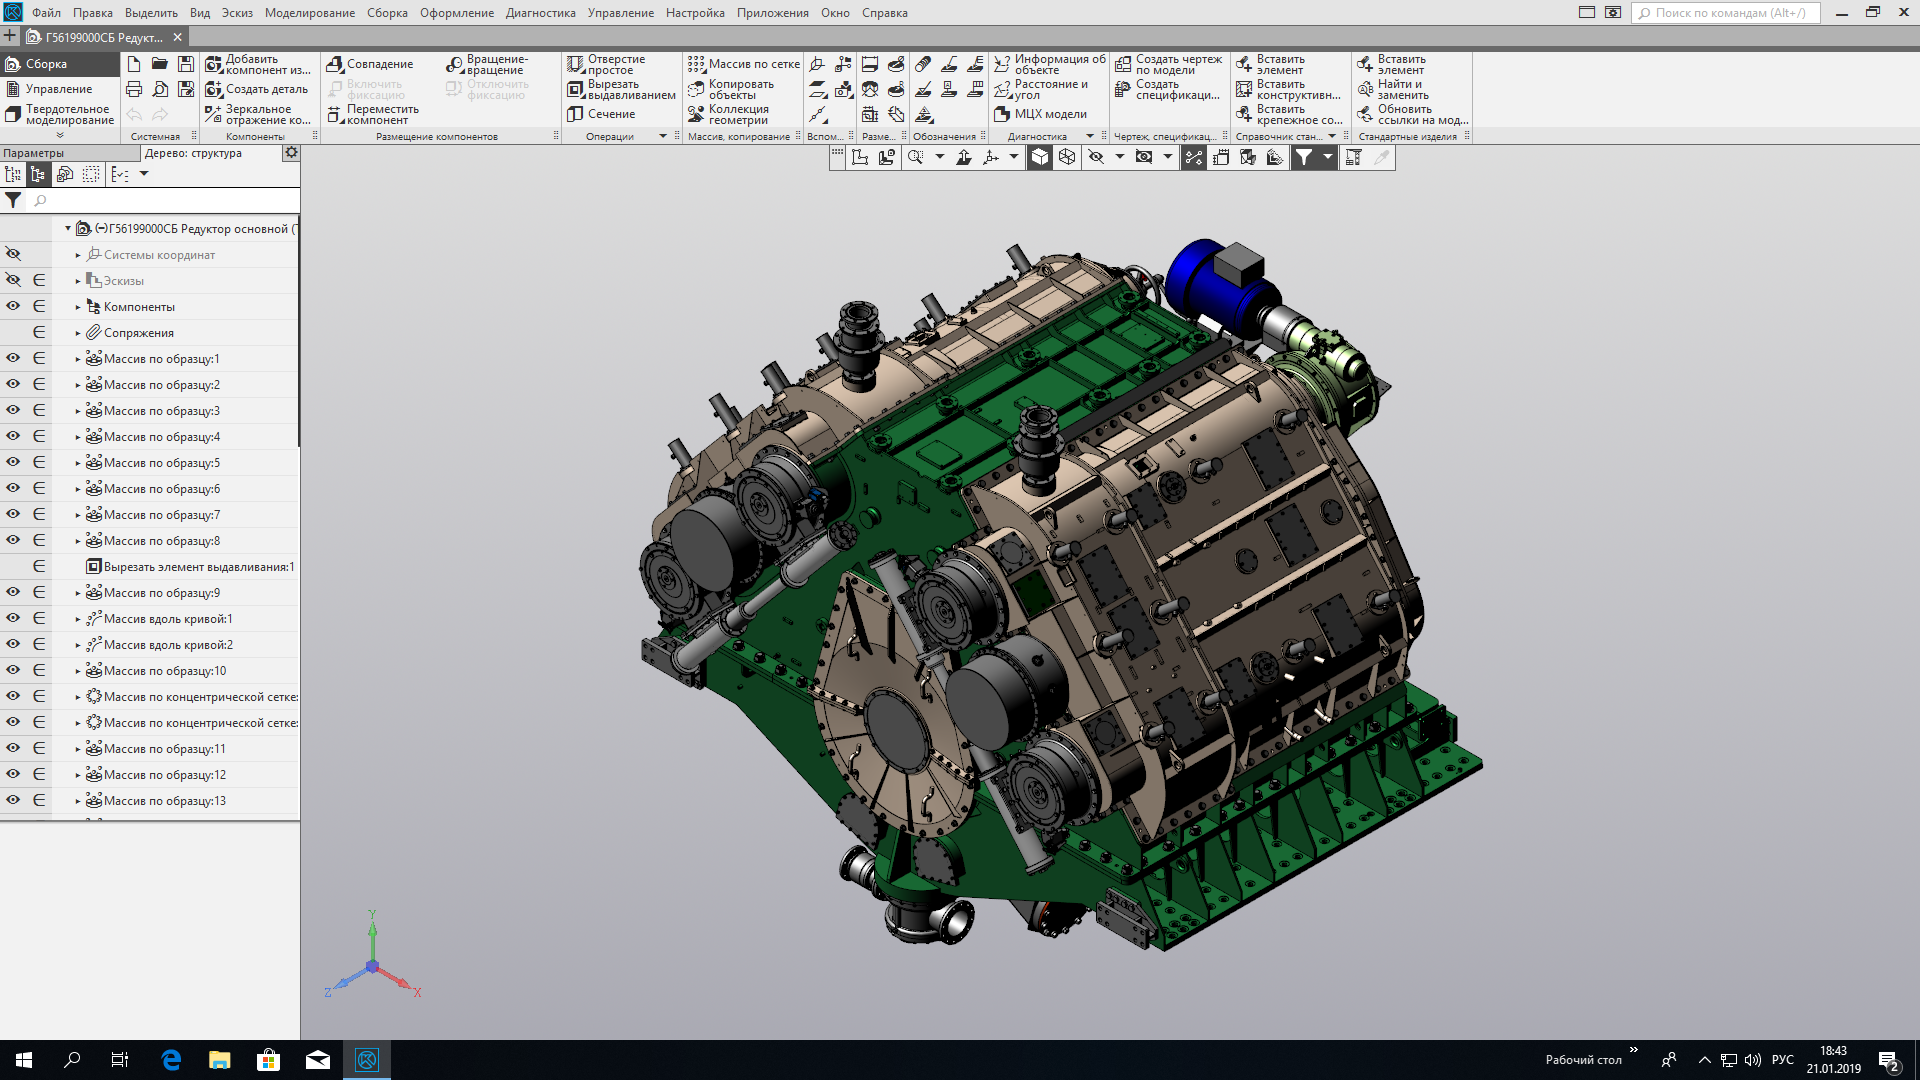
Task: Open the Моделирование menu
Action: pyautogui.click(x=309, y=13)
